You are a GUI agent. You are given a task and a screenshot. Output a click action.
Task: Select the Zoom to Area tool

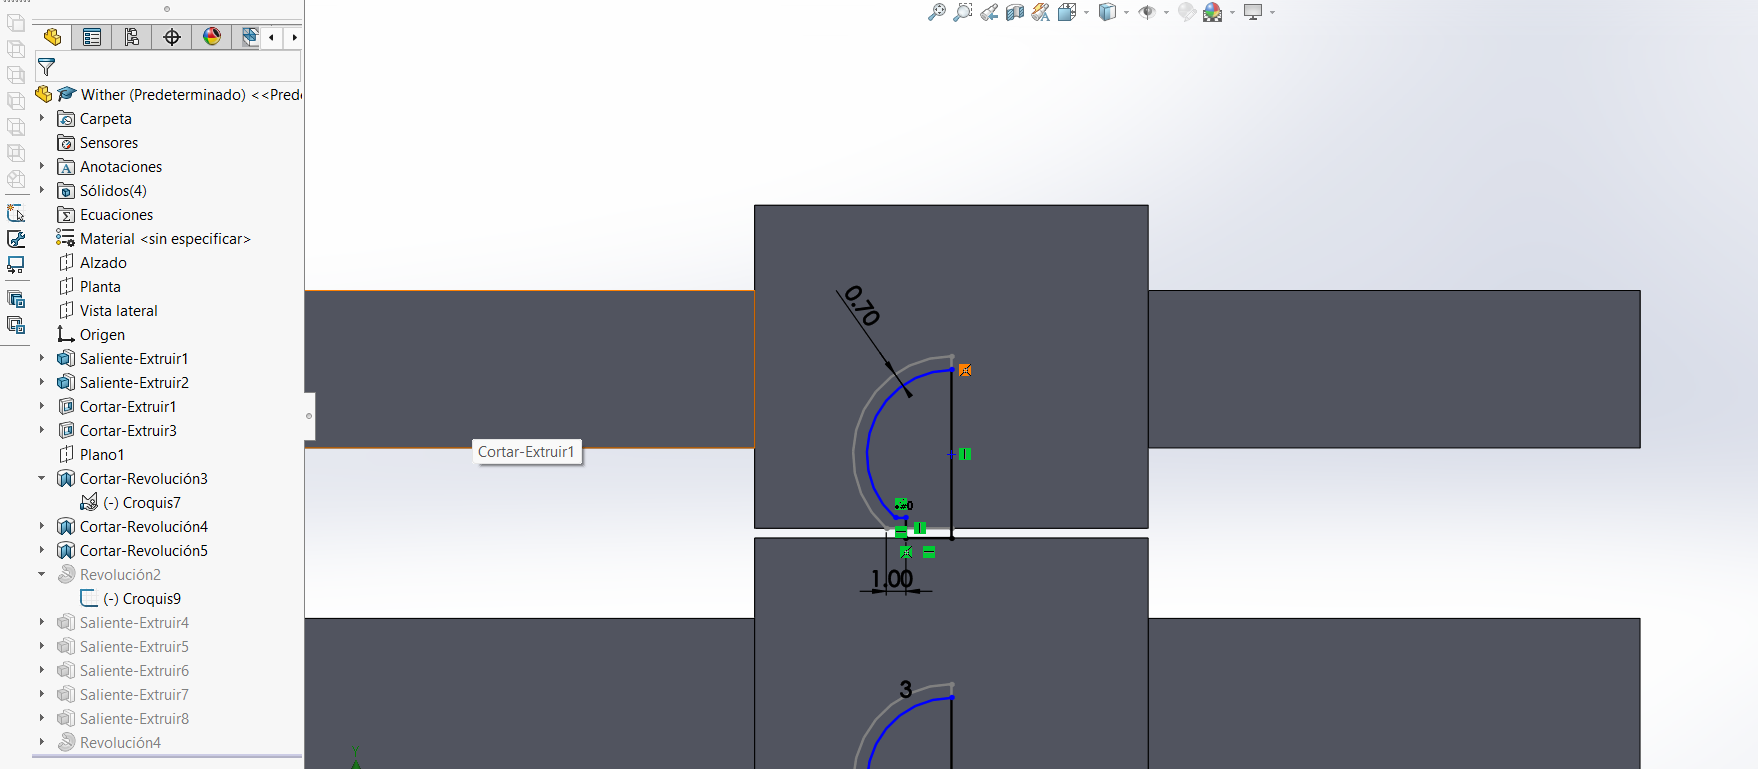click(963, 12)
